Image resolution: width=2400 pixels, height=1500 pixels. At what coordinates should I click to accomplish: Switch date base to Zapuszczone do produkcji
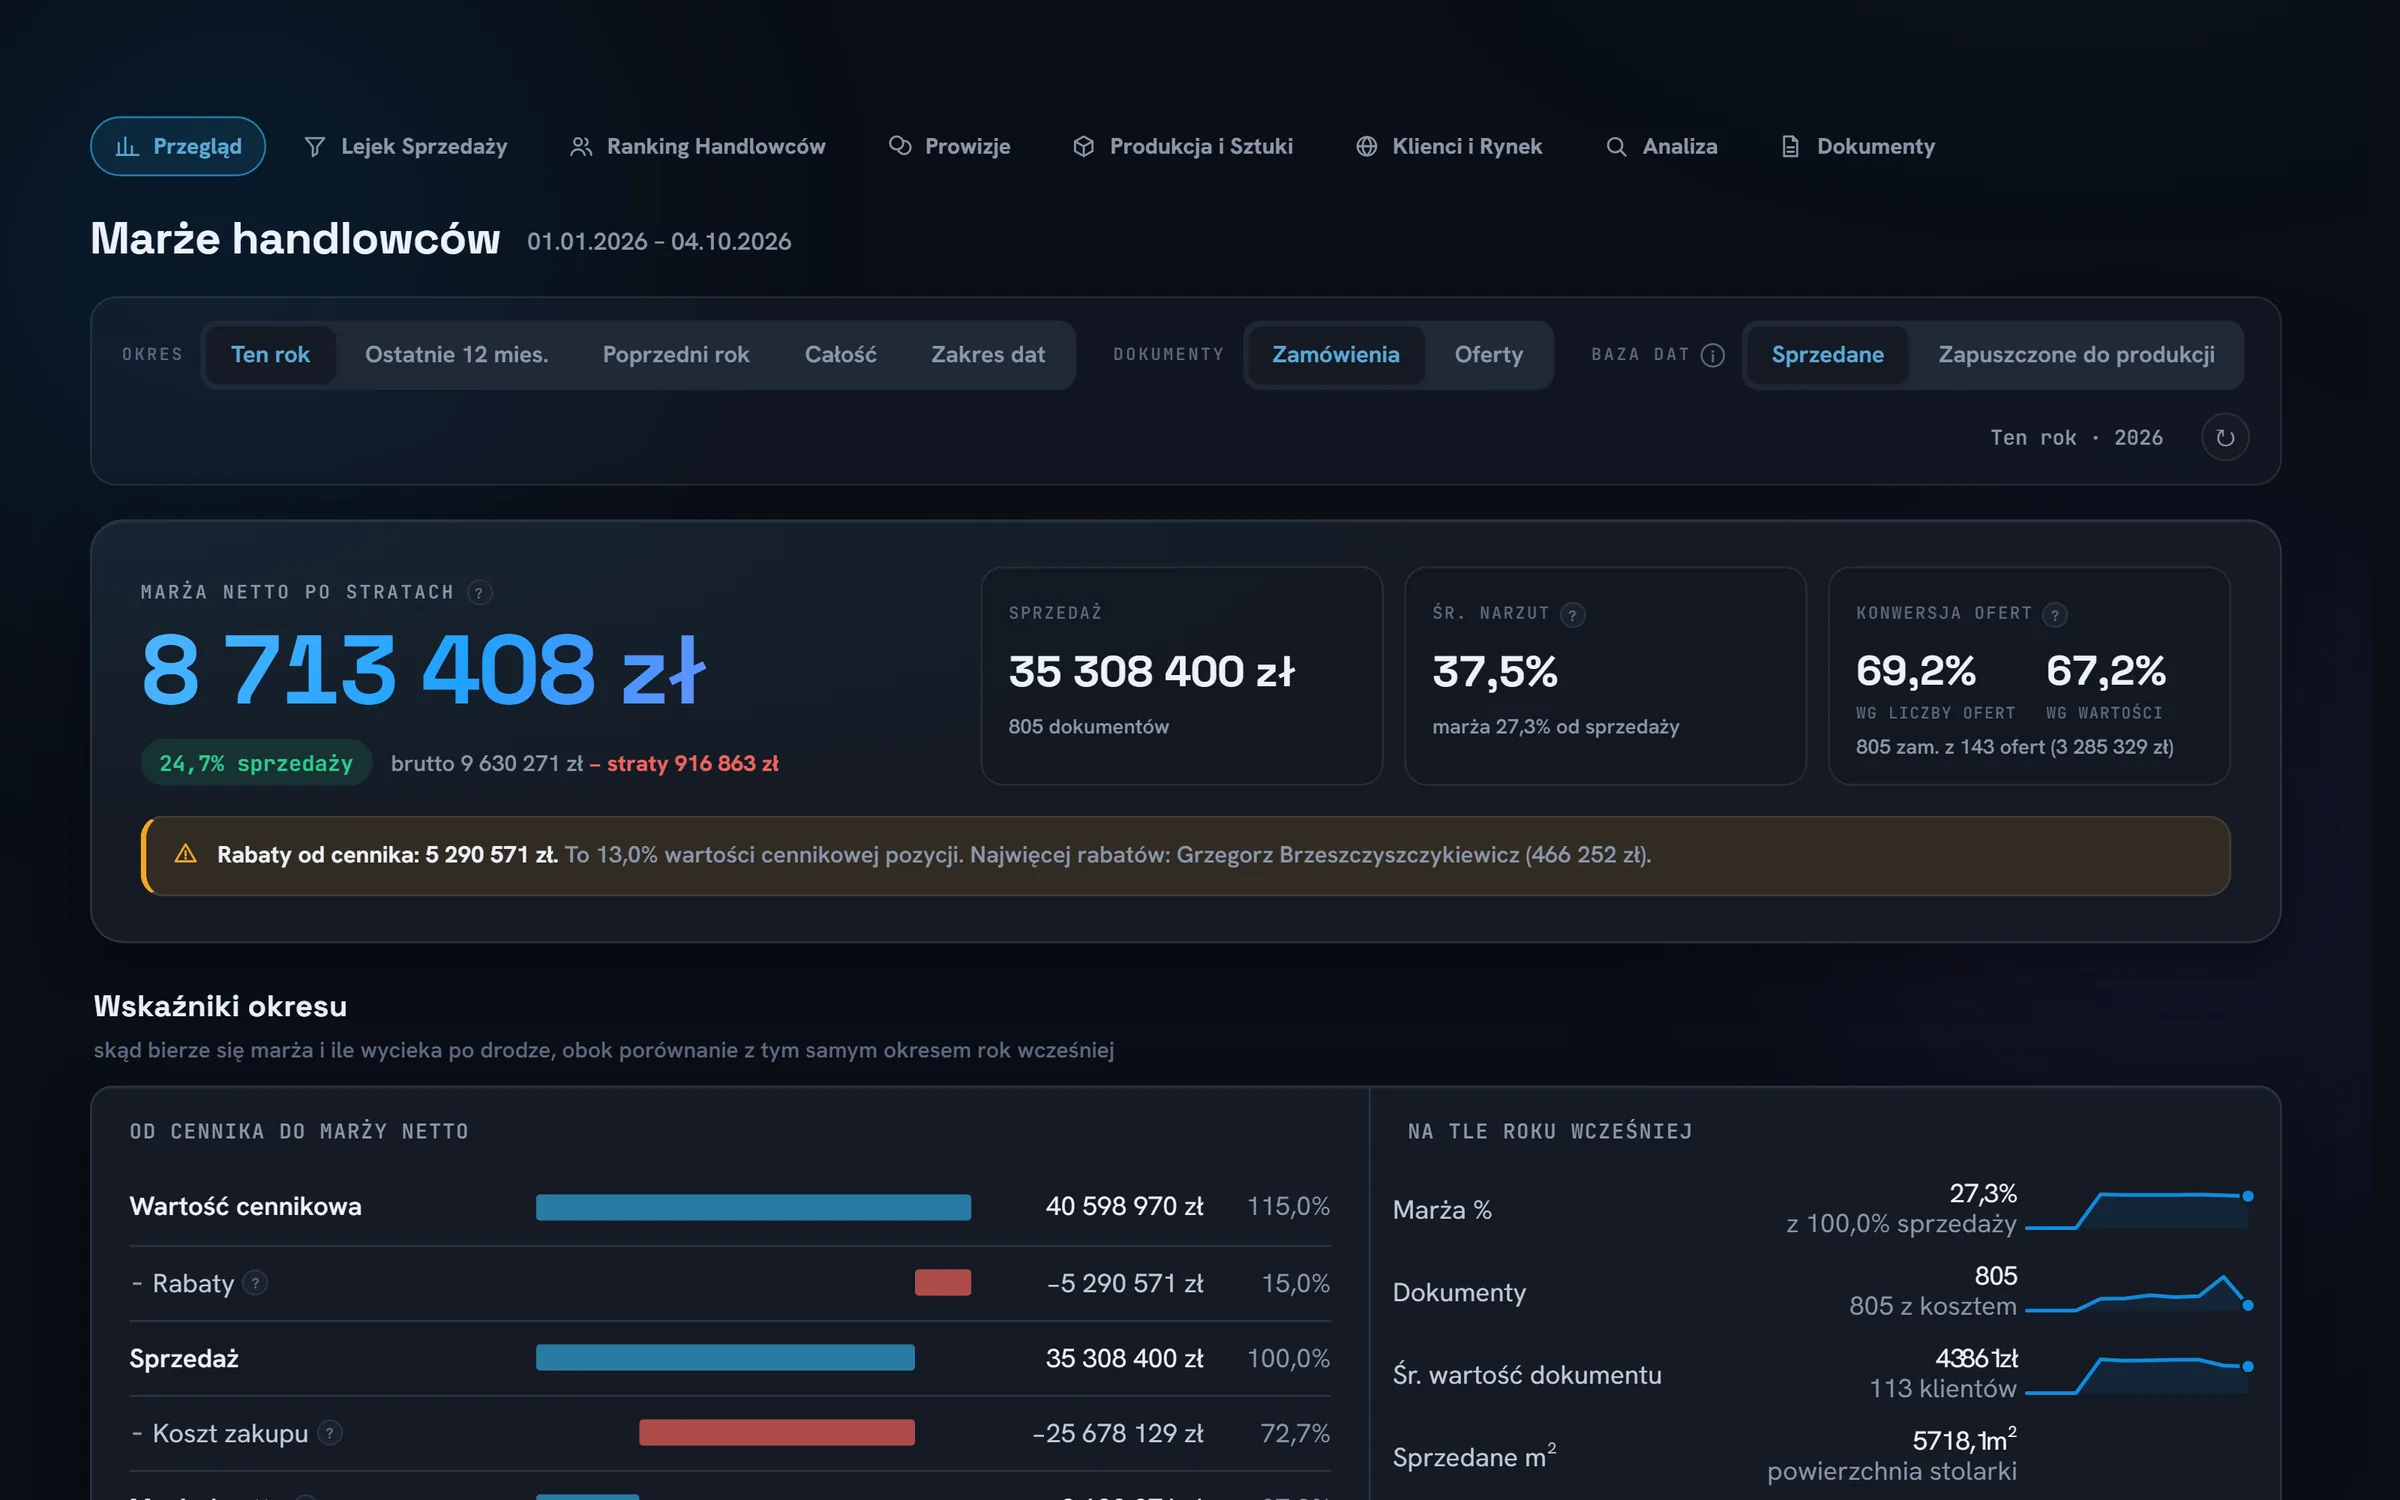coord(2076,355)
